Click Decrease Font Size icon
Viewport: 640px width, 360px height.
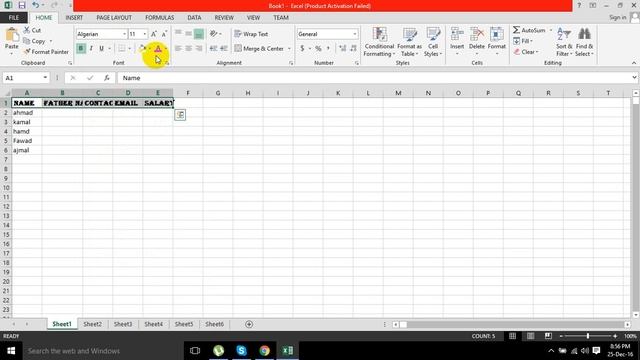pos(164,34)
